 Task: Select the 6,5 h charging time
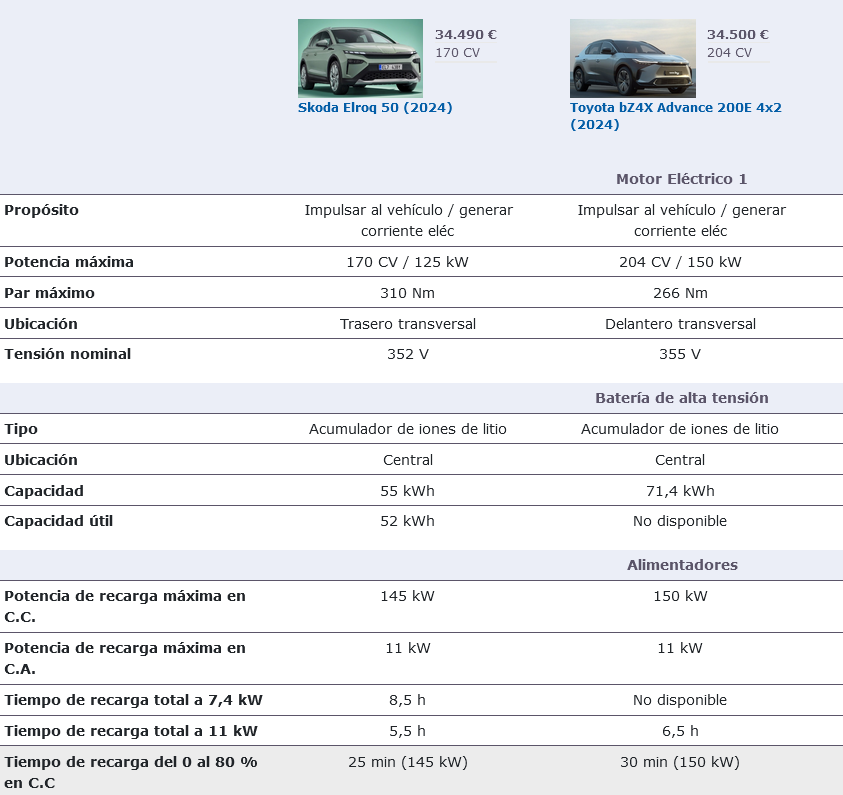coord(680,731)
